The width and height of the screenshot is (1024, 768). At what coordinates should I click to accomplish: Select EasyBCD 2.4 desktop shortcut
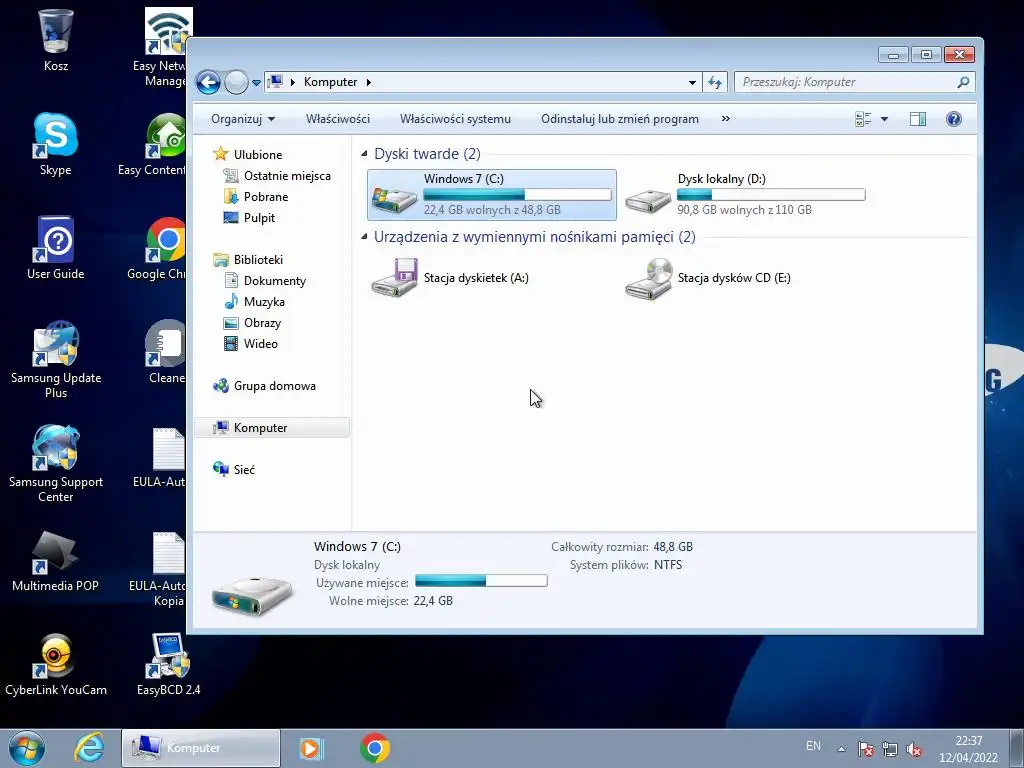point(168,664)
